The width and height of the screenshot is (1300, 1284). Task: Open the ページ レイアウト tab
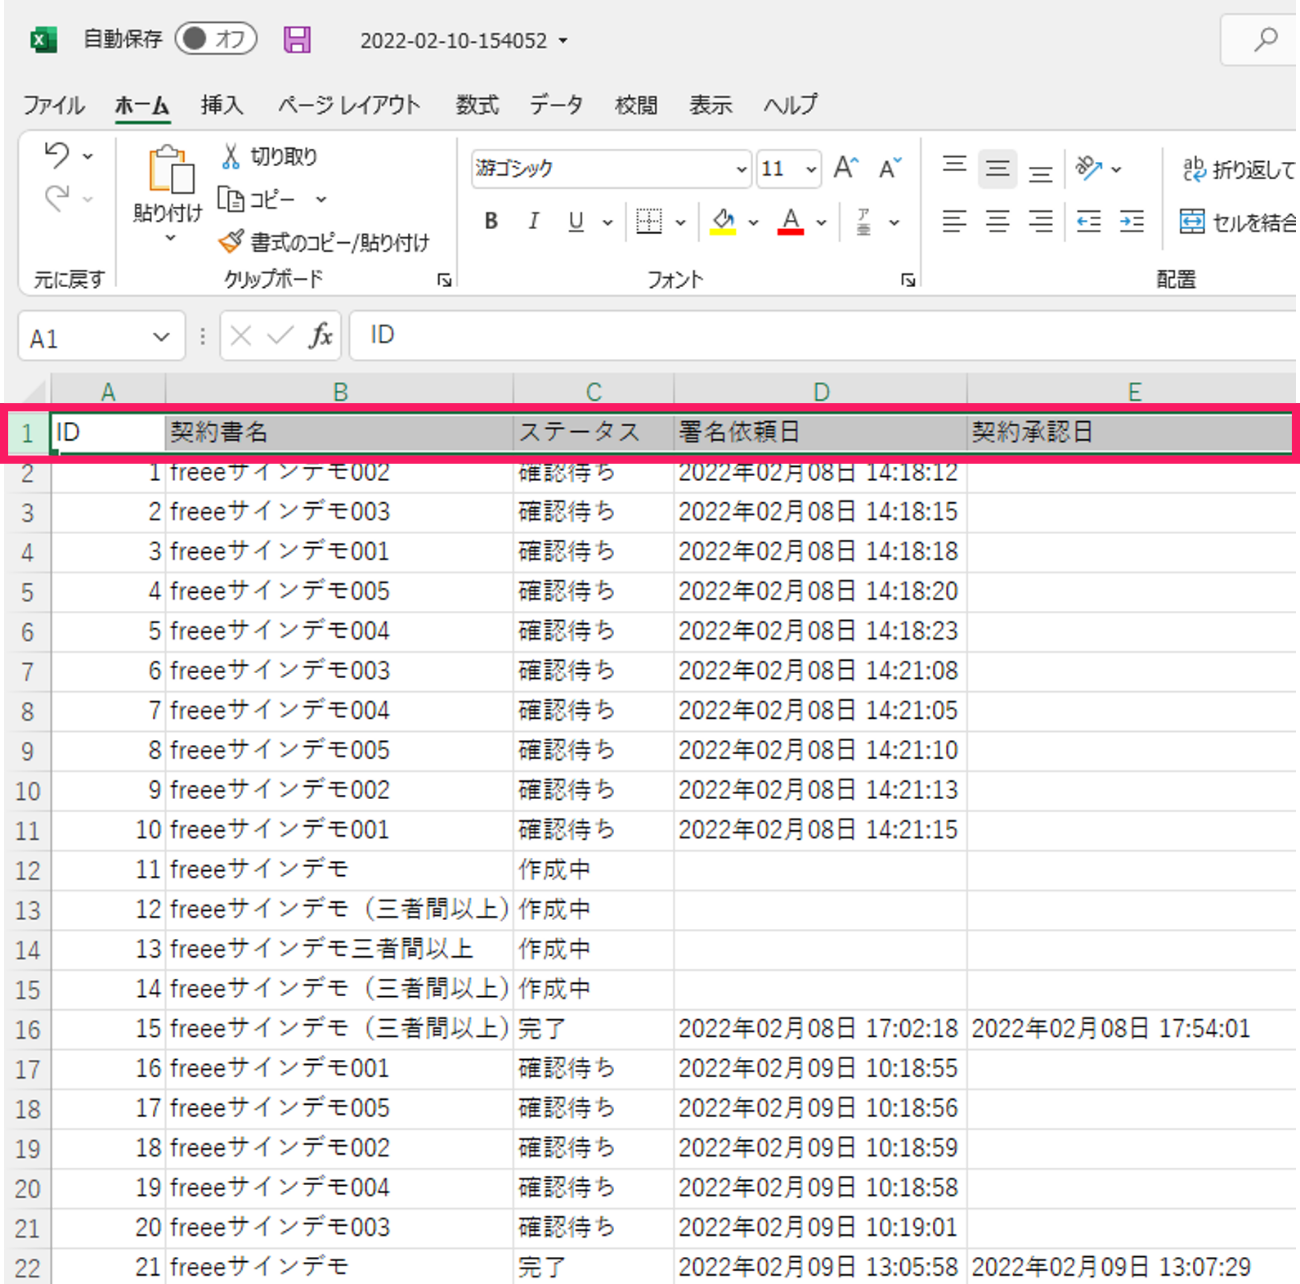[x=348, y=105]
